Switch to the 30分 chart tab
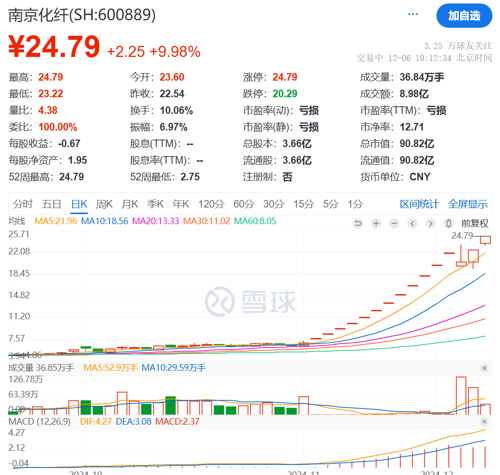This screenshot has width=500, height=475. point(274,204)
